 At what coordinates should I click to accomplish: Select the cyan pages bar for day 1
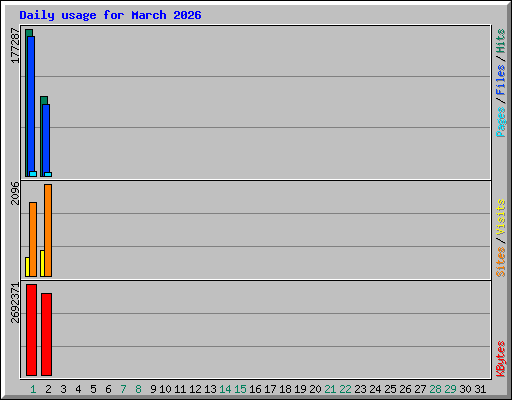(x=33, y=174)
